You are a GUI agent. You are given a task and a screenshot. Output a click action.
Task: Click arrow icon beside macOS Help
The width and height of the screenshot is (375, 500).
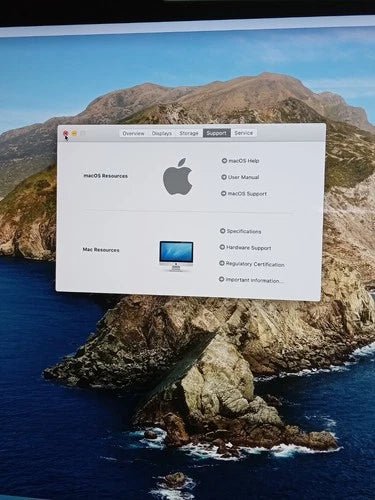pyautogui.click(x=224, y=161)
